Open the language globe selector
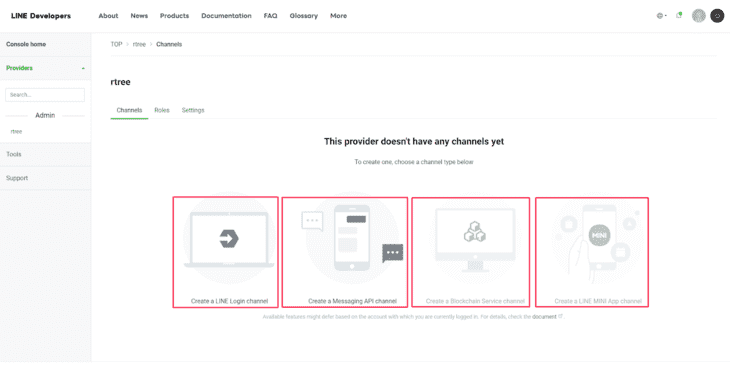730x370 pixels. tap(662, 16)
